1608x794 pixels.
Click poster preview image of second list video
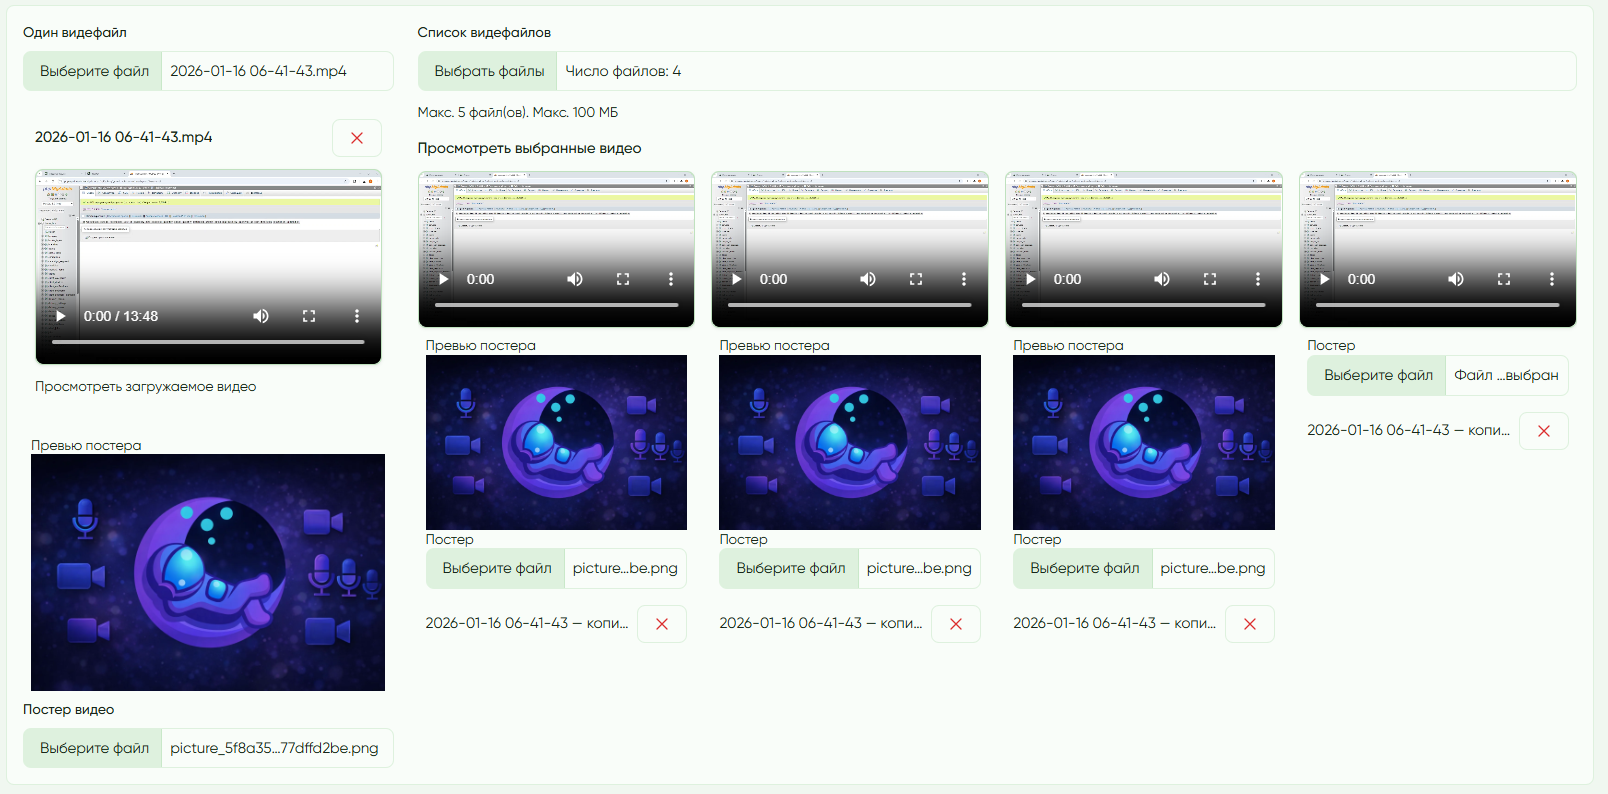point(850,442)
